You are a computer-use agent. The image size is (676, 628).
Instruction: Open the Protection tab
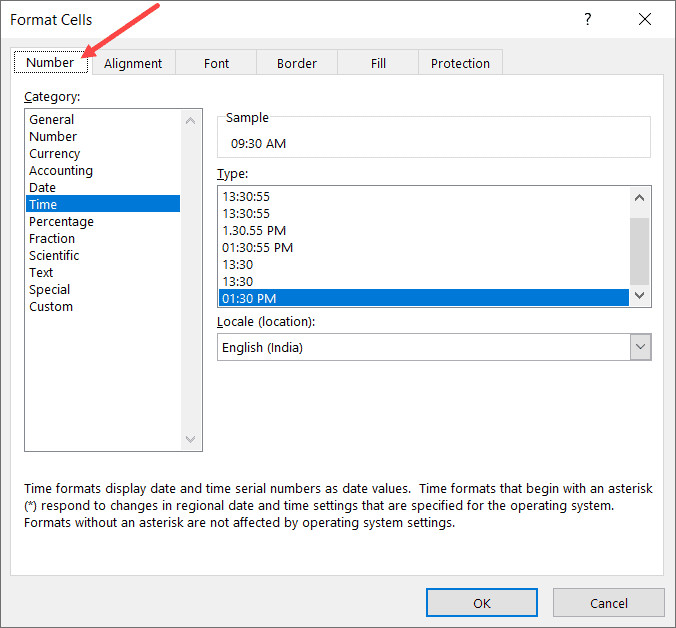[x=460, y=63]
